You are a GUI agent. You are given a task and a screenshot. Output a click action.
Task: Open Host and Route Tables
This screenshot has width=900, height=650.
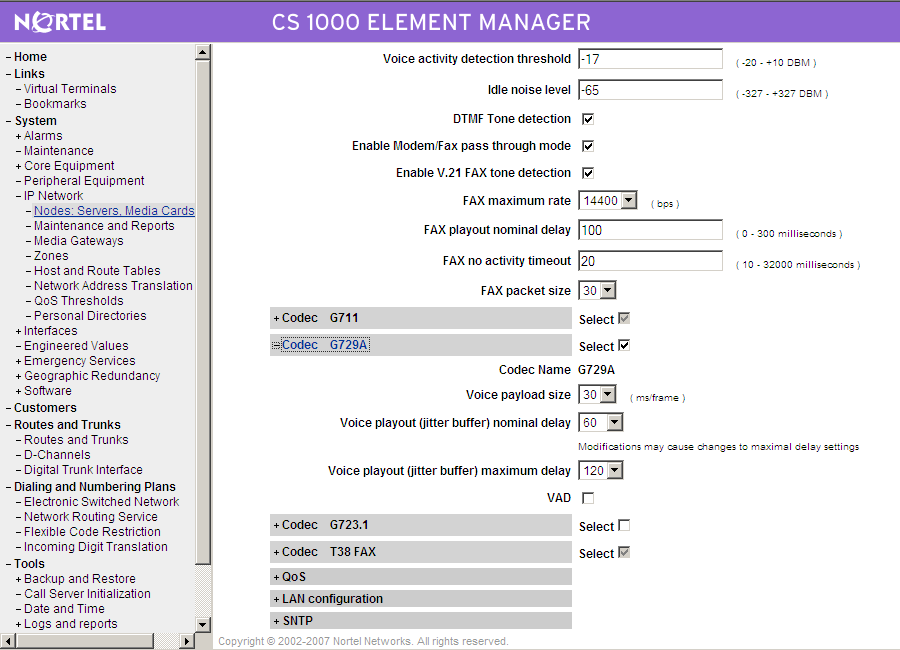(x=97, y=270)
